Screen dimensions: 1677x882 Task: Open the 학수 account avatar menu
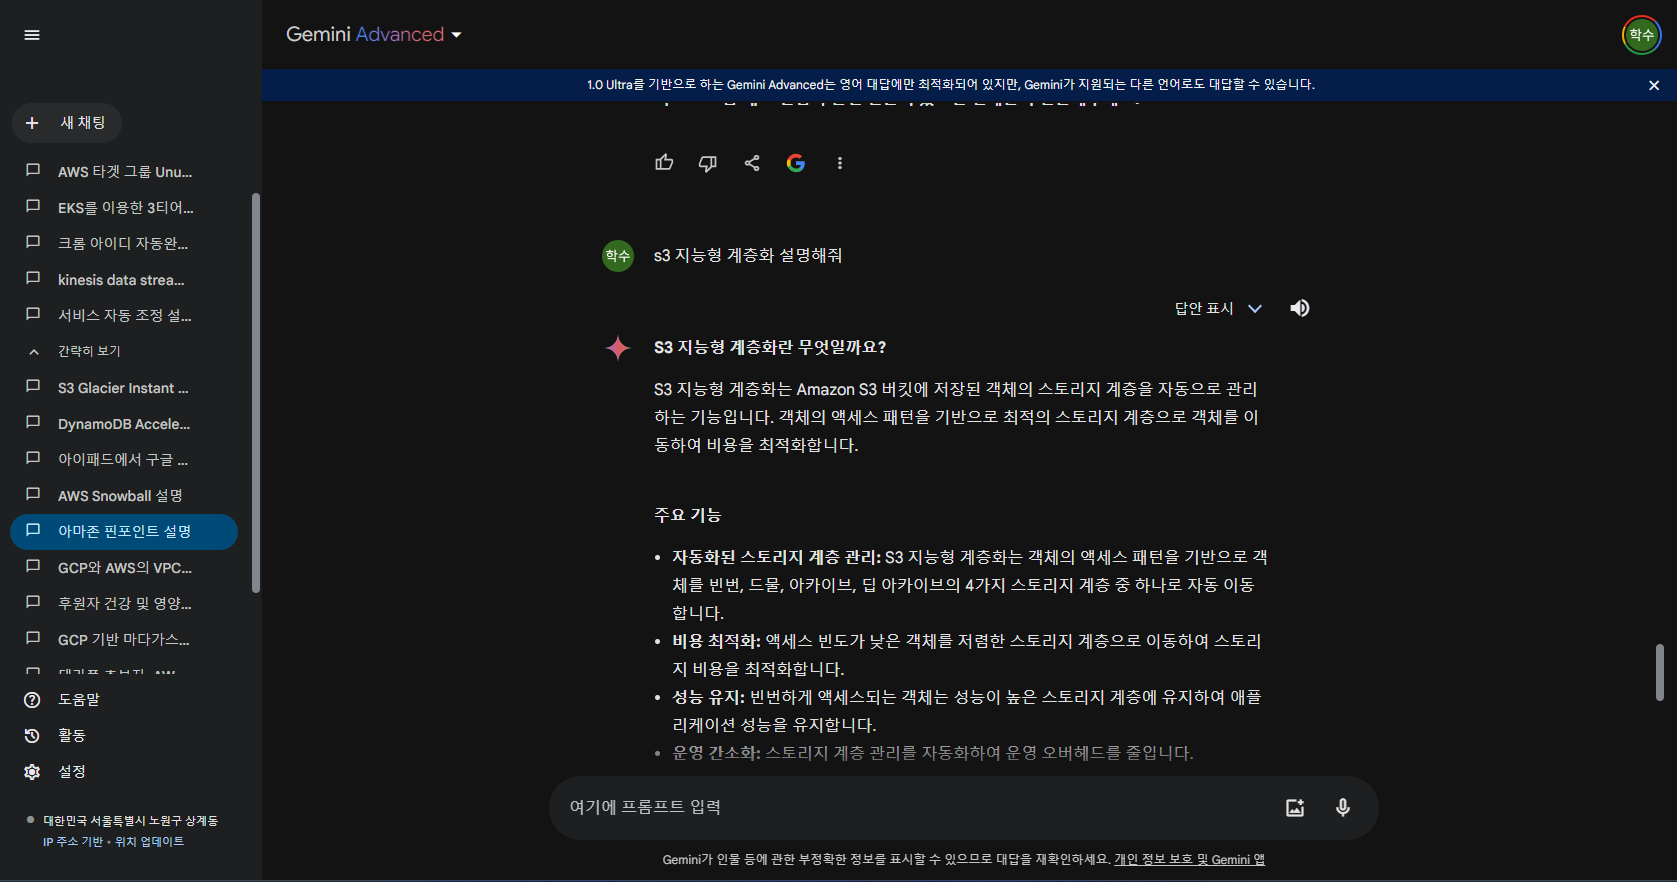1641,35
